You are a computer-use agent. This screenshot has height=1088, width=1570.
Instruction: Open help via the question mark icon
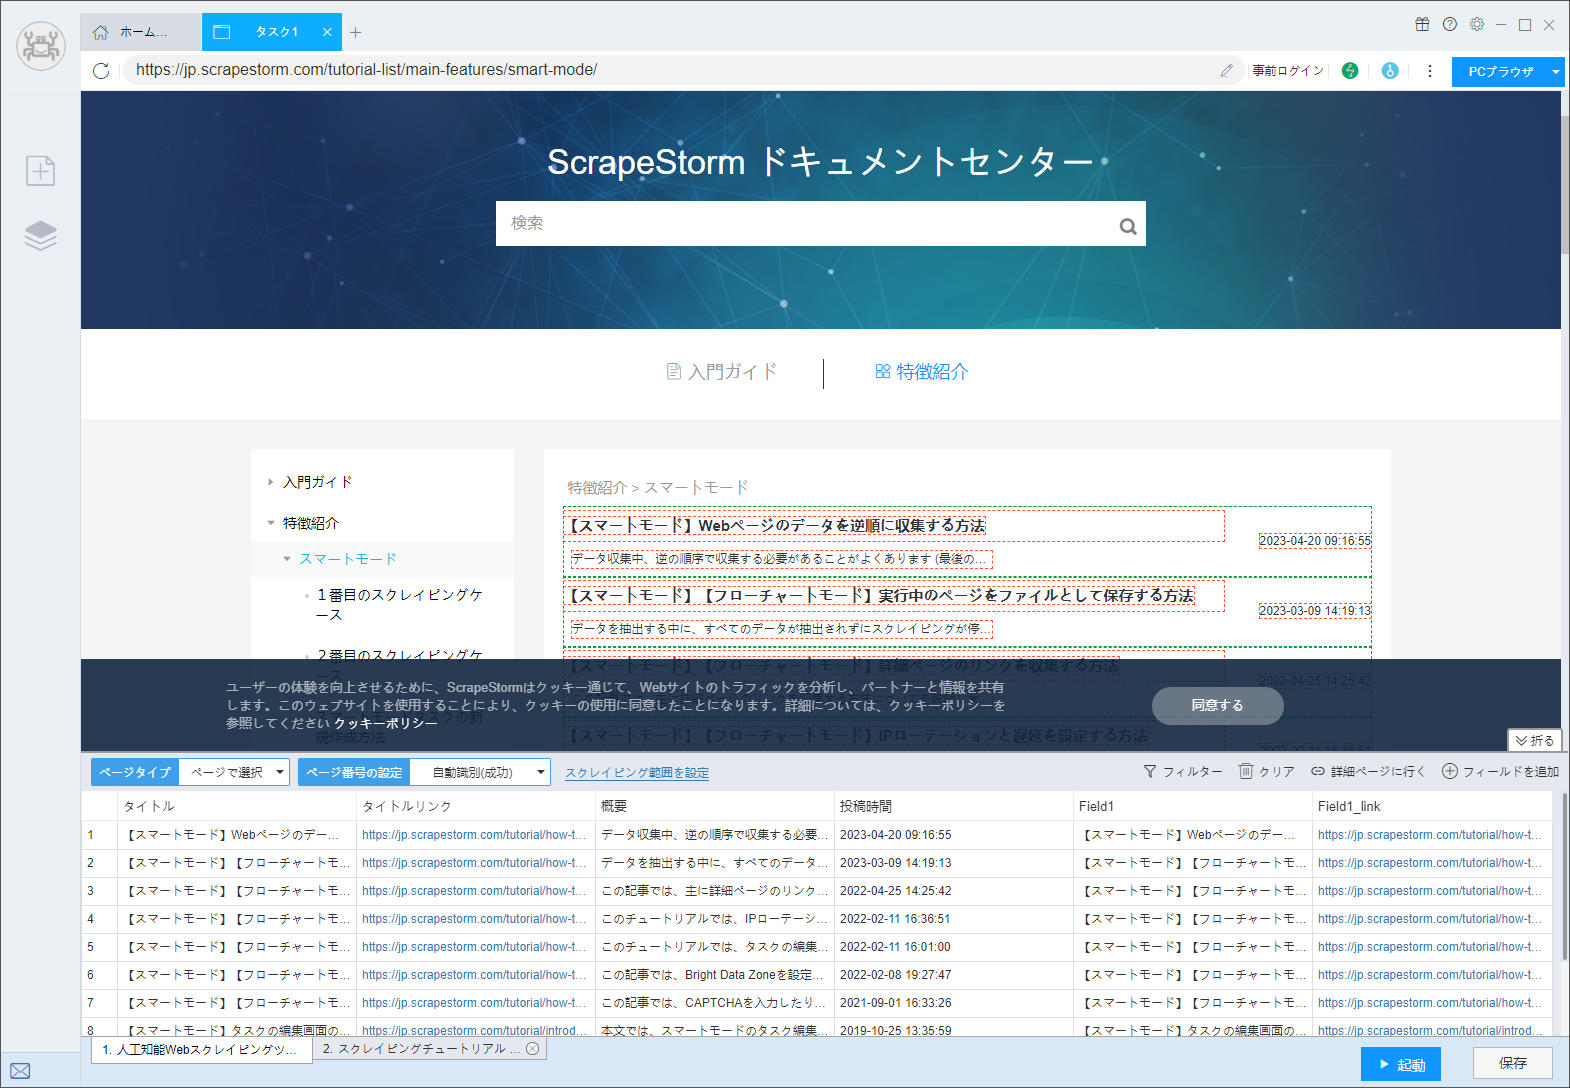click(x=1449, y=25)
